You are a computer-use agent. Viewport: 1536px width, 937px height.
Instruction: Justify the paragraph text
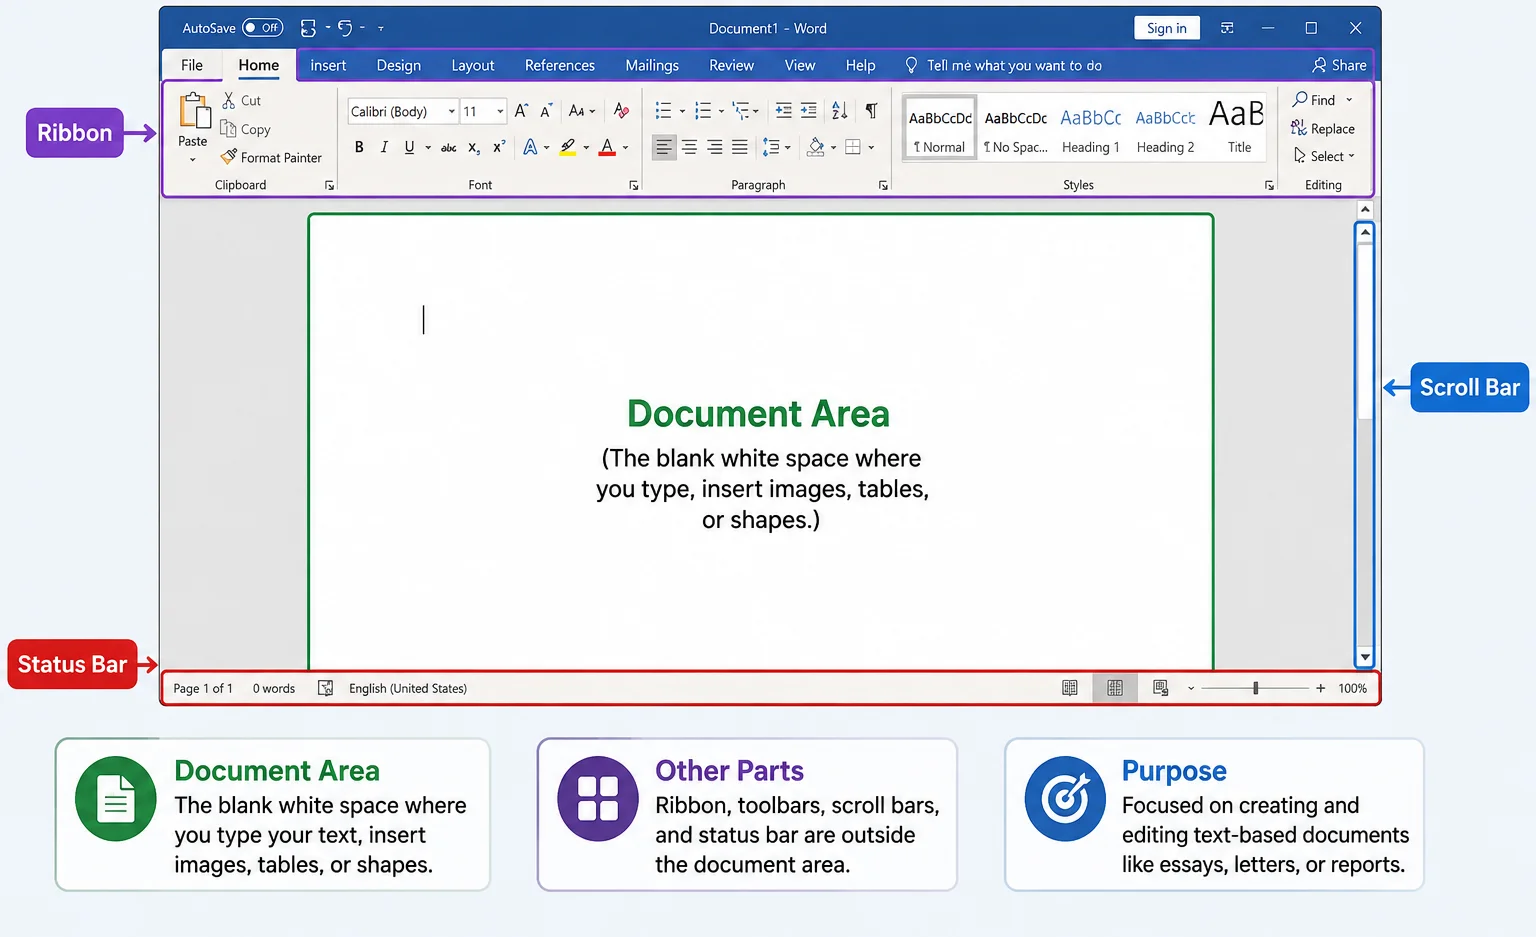(739, 148)
